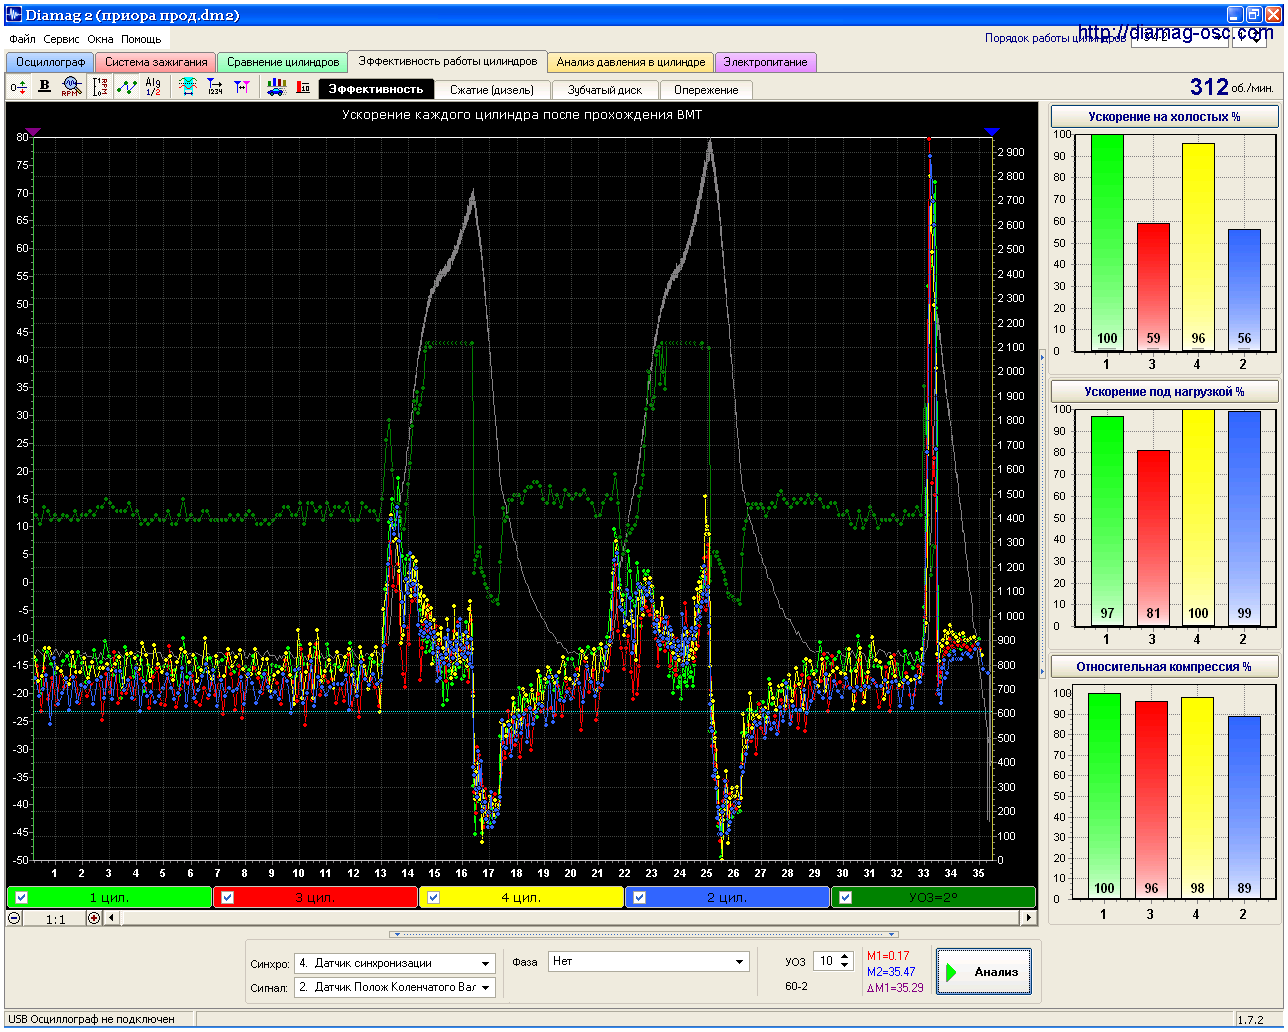Click the zoom in plus icon
The width and height of the screenshot is (1288, 1032).
click(x=94, y=918)
